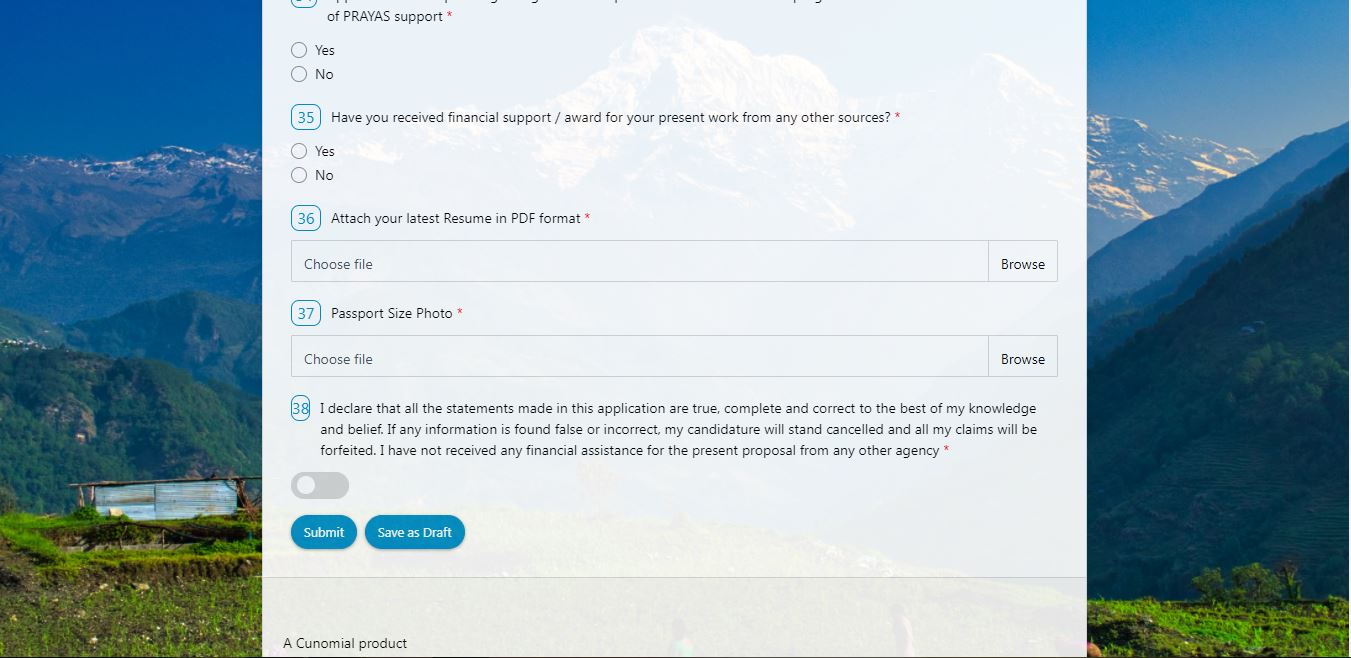Viewport: 1351px width, 658px height.
Task: Click the declaration statement text
Action: click(x=678, y=429)
